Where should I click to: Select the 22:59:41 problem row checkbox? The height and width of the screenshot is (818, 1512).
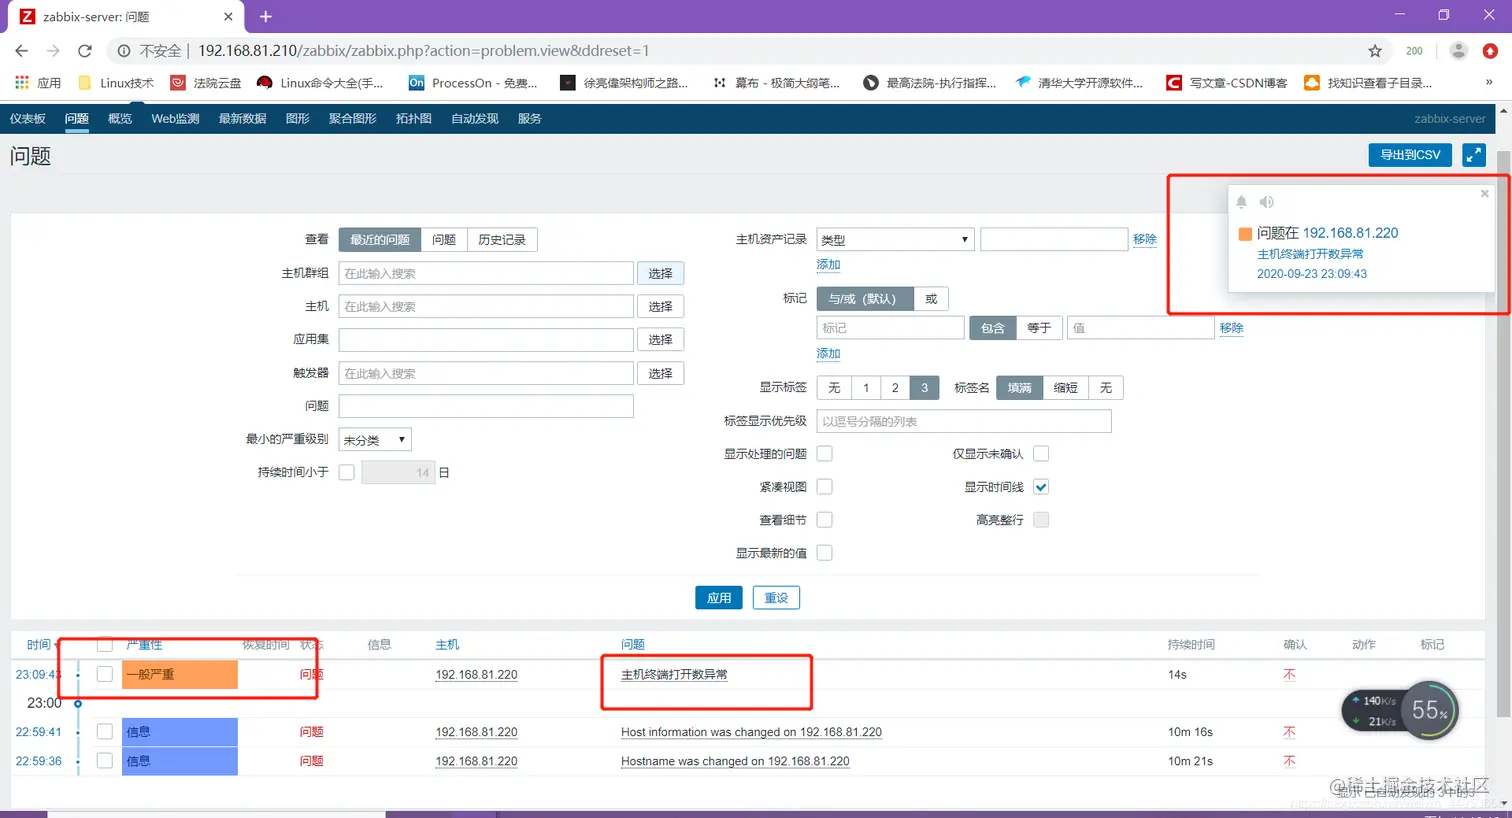pyautogui.click(x=105, y=732)
